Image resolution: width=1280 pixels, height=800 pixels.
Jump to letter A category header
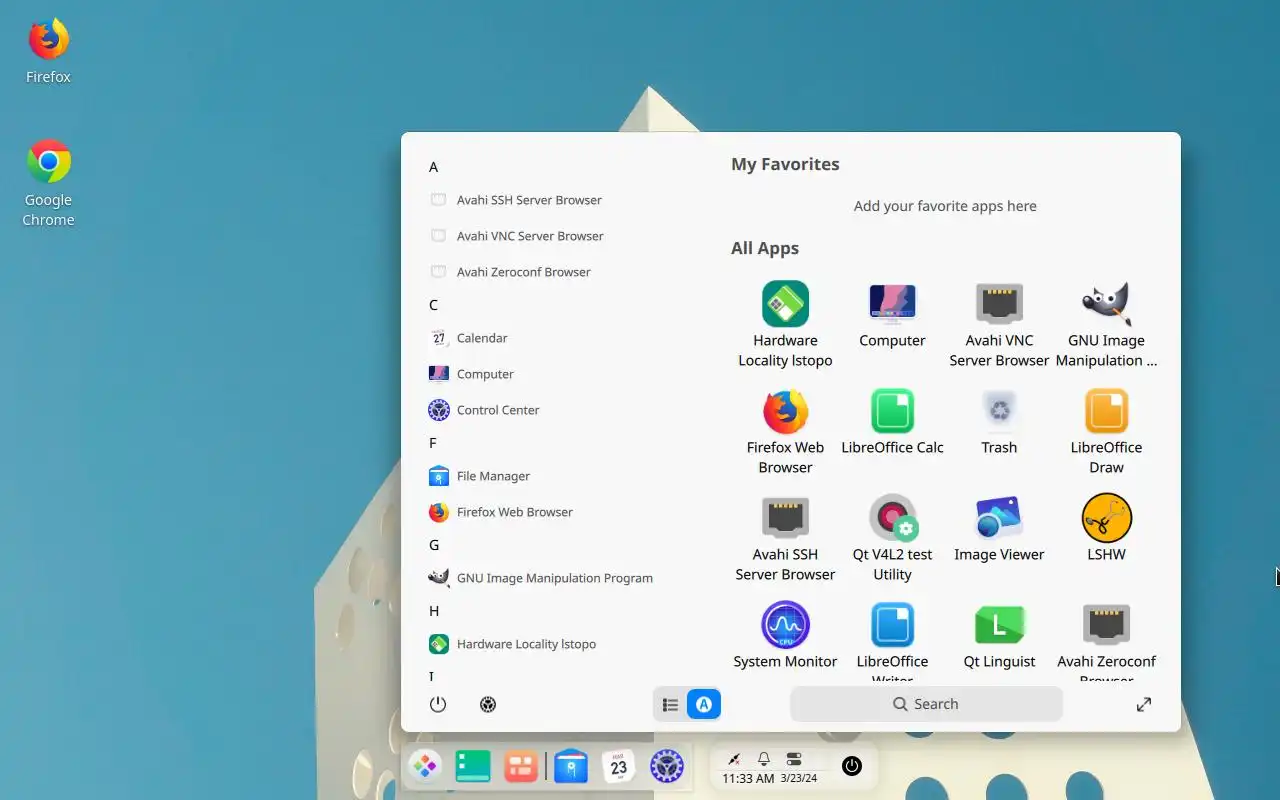tap(433, 167)
